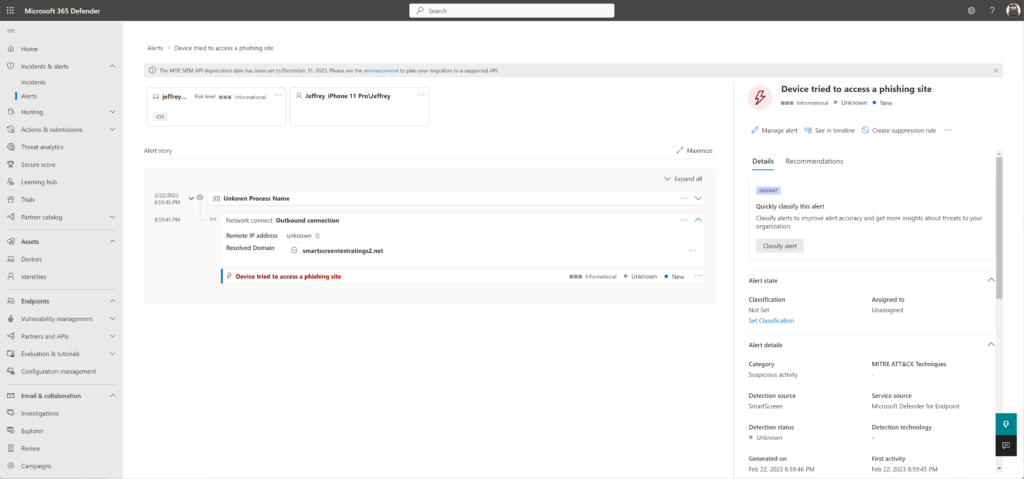Click the Explorer icon in sidebar
The height and width of the screenshot is (479, 1024).
(x=10, y=431)
